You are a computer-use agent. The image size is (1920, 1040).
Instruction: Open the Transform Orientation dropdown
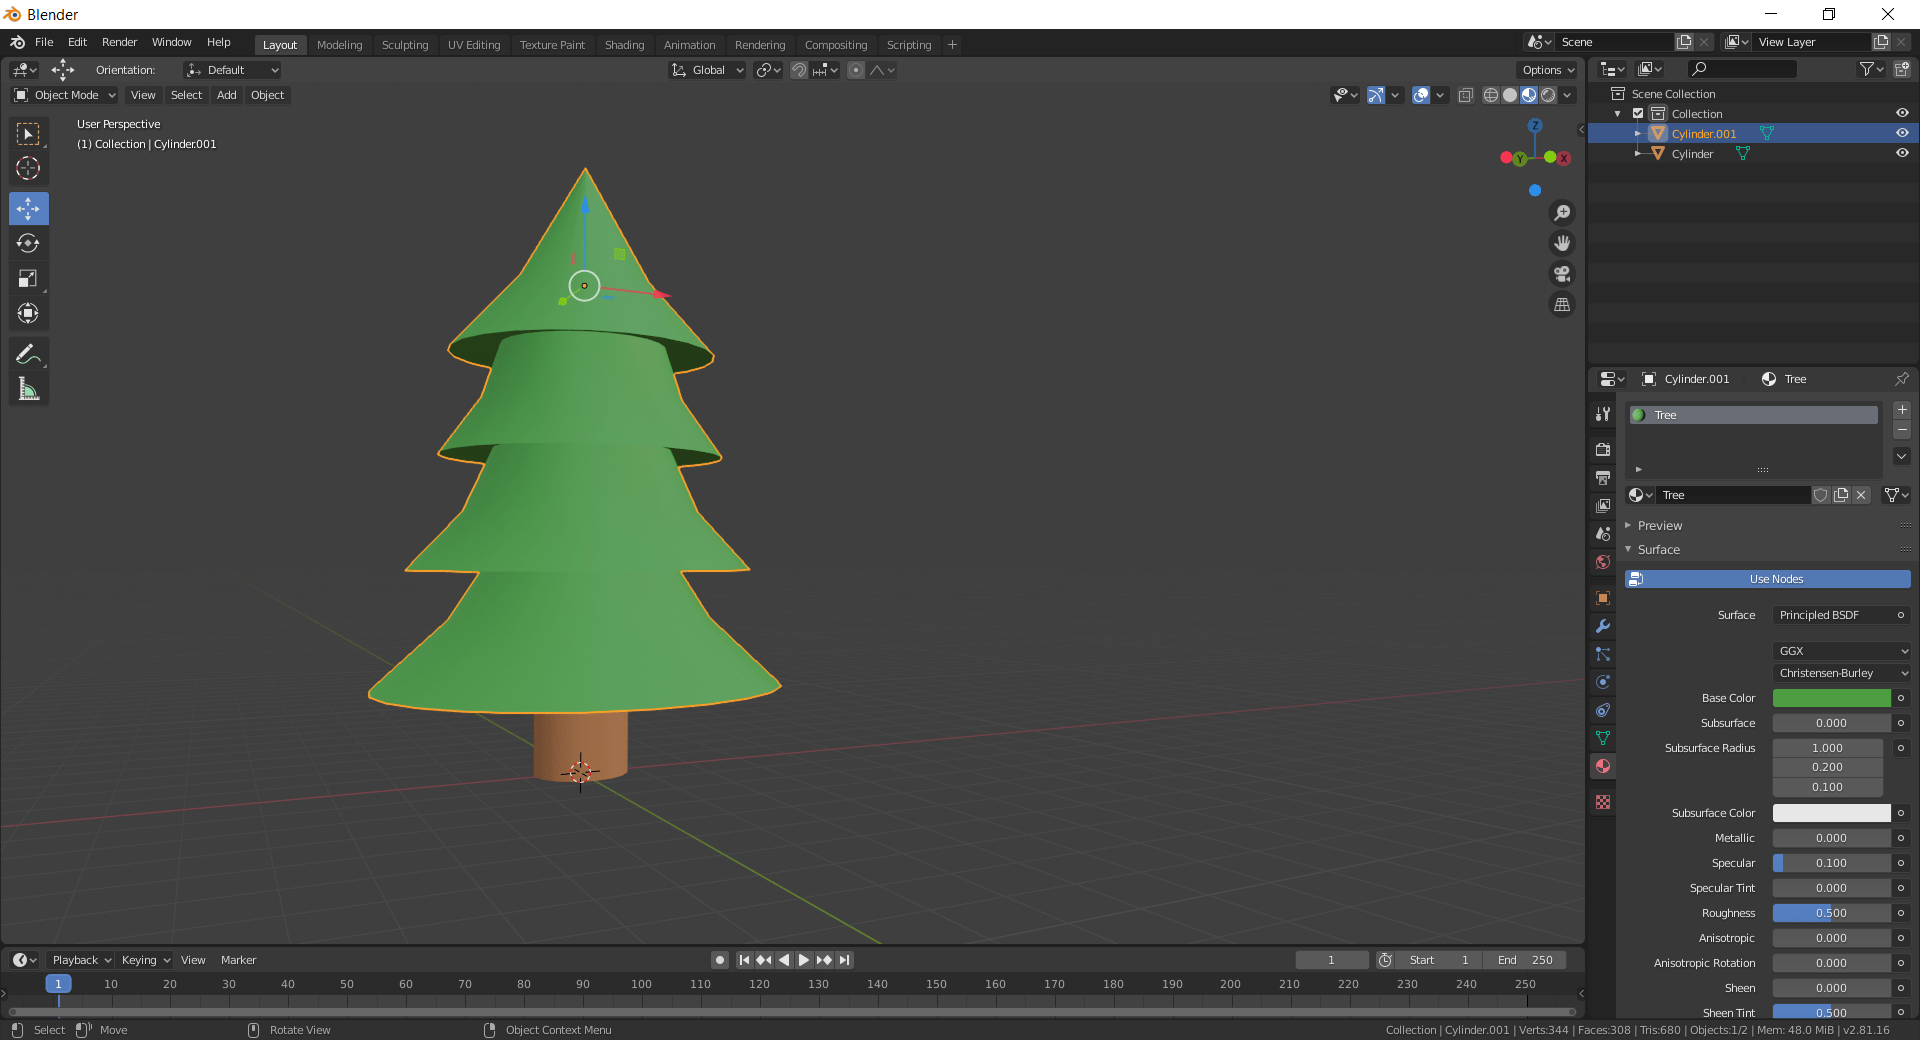[x=231, y=70]
